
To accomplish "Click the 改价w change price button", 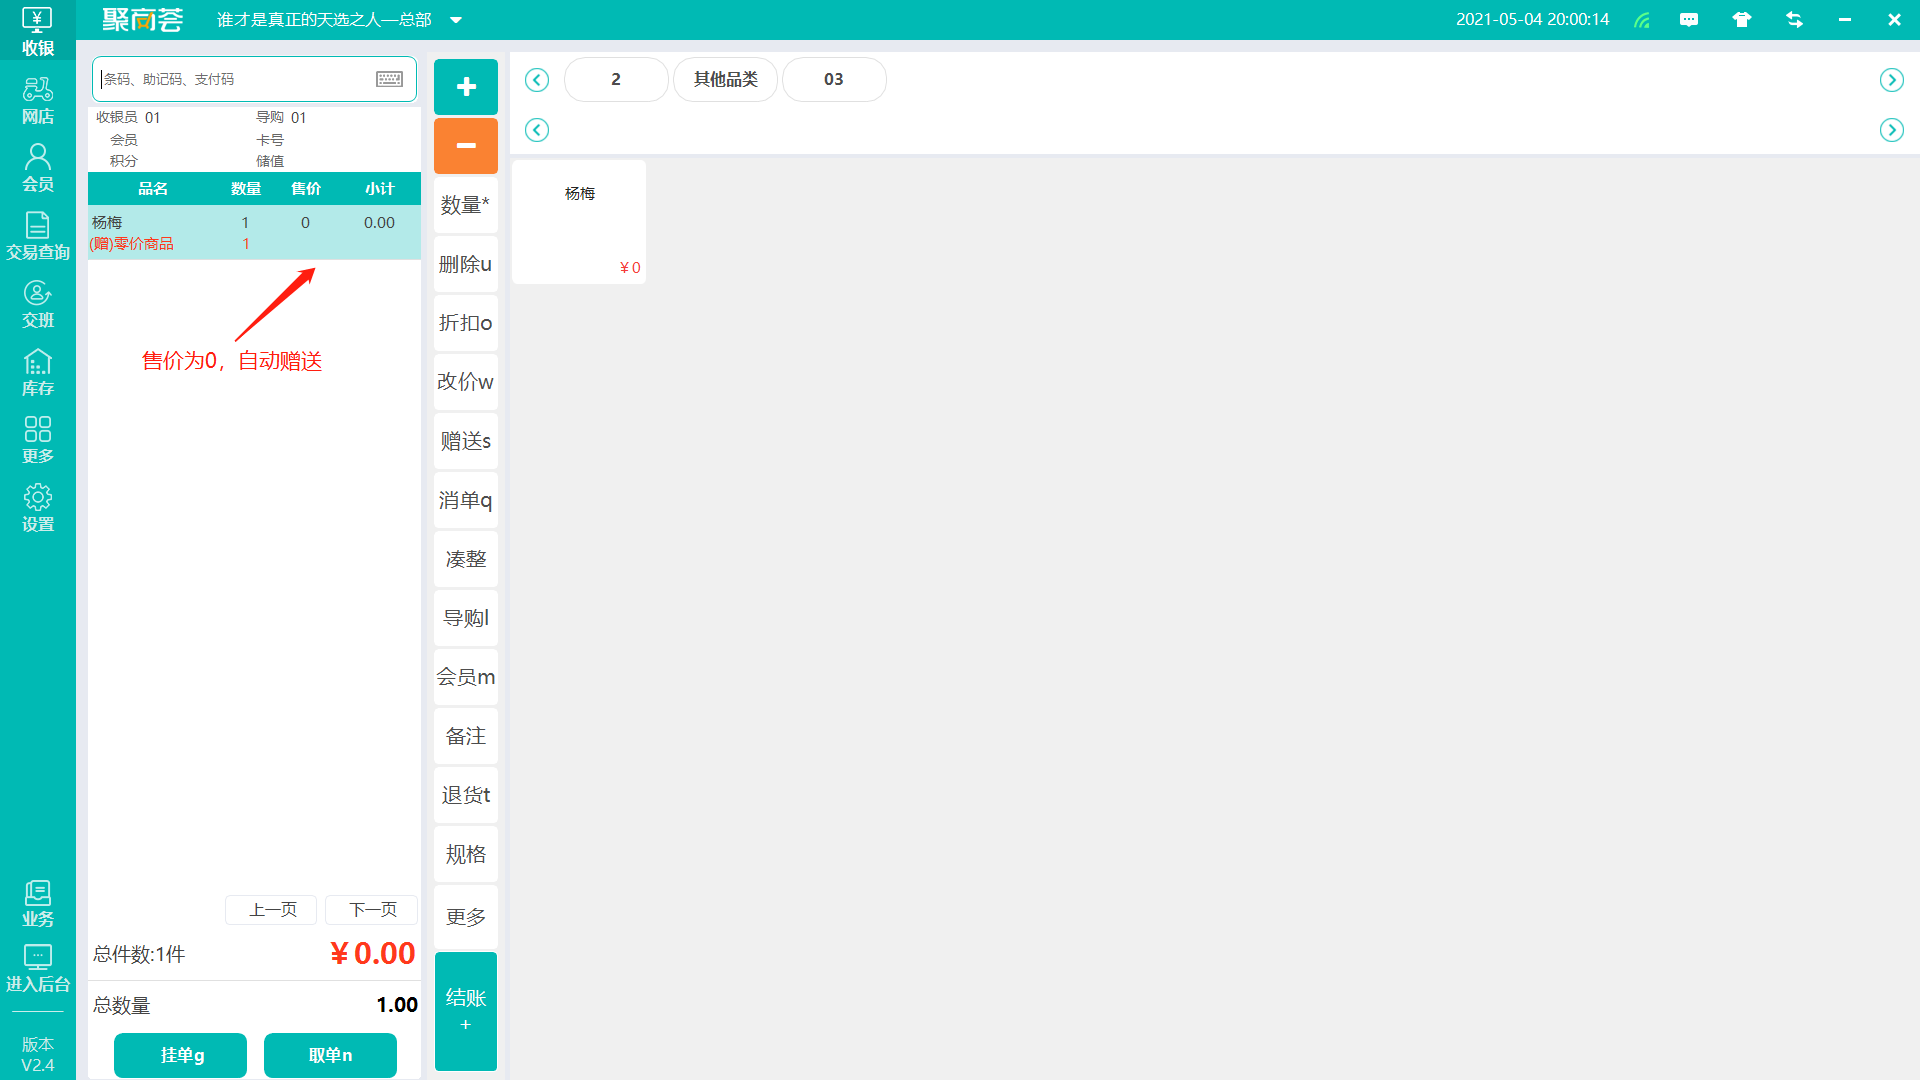I will [466, 382].
